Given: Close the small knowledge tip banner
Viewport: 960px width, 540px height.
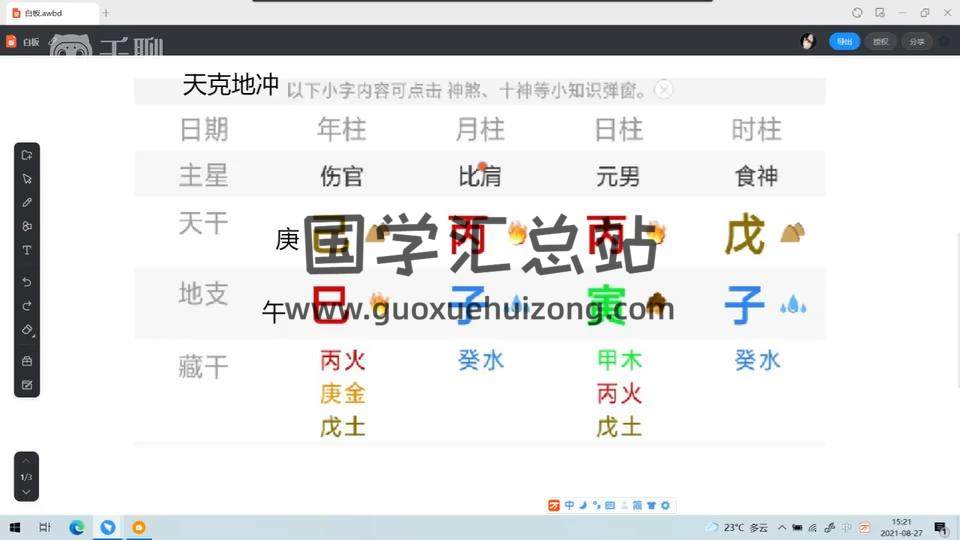Looking at the screenshot, I should tap(664, 90).
